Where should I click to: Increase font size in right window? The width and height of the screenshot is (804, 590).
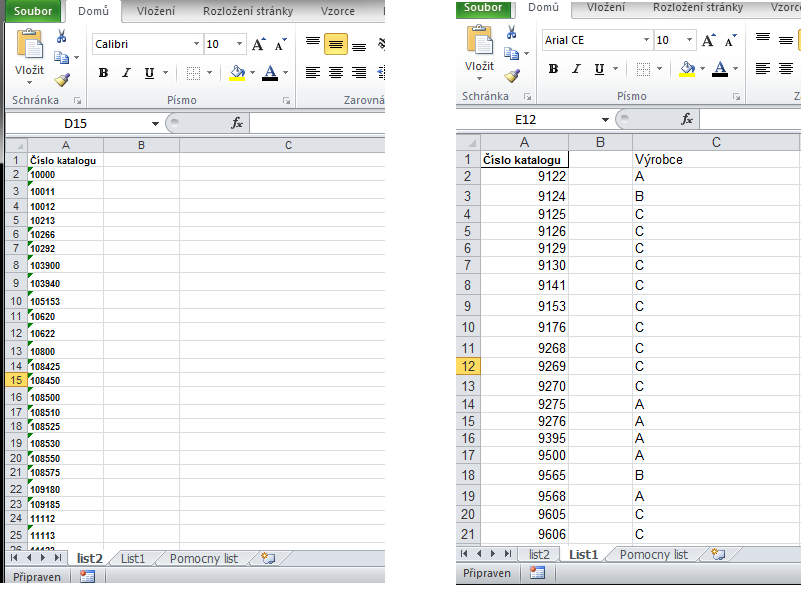(709, 40)
